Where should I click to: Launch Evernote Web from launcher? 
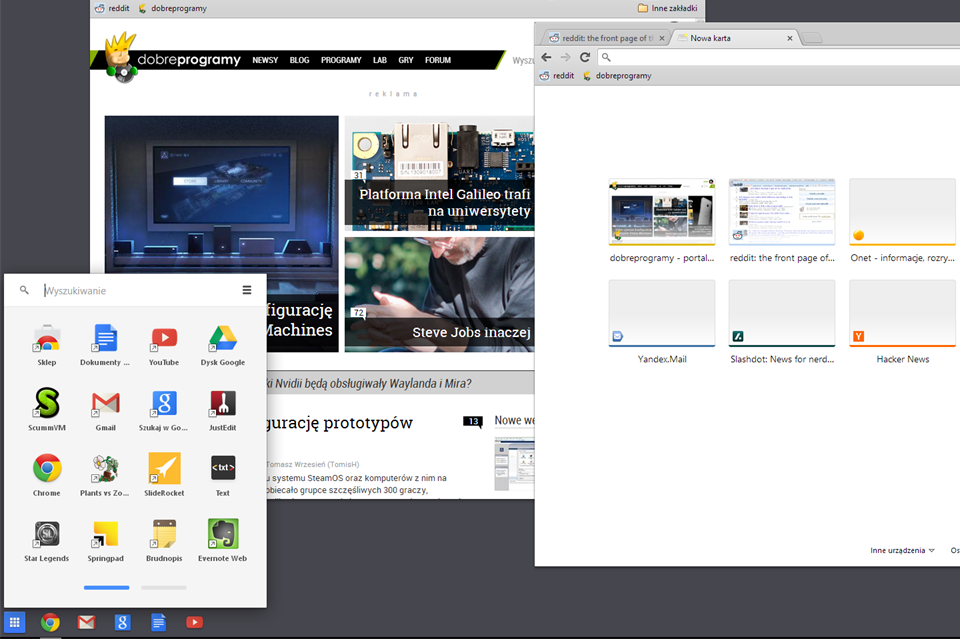223,541
